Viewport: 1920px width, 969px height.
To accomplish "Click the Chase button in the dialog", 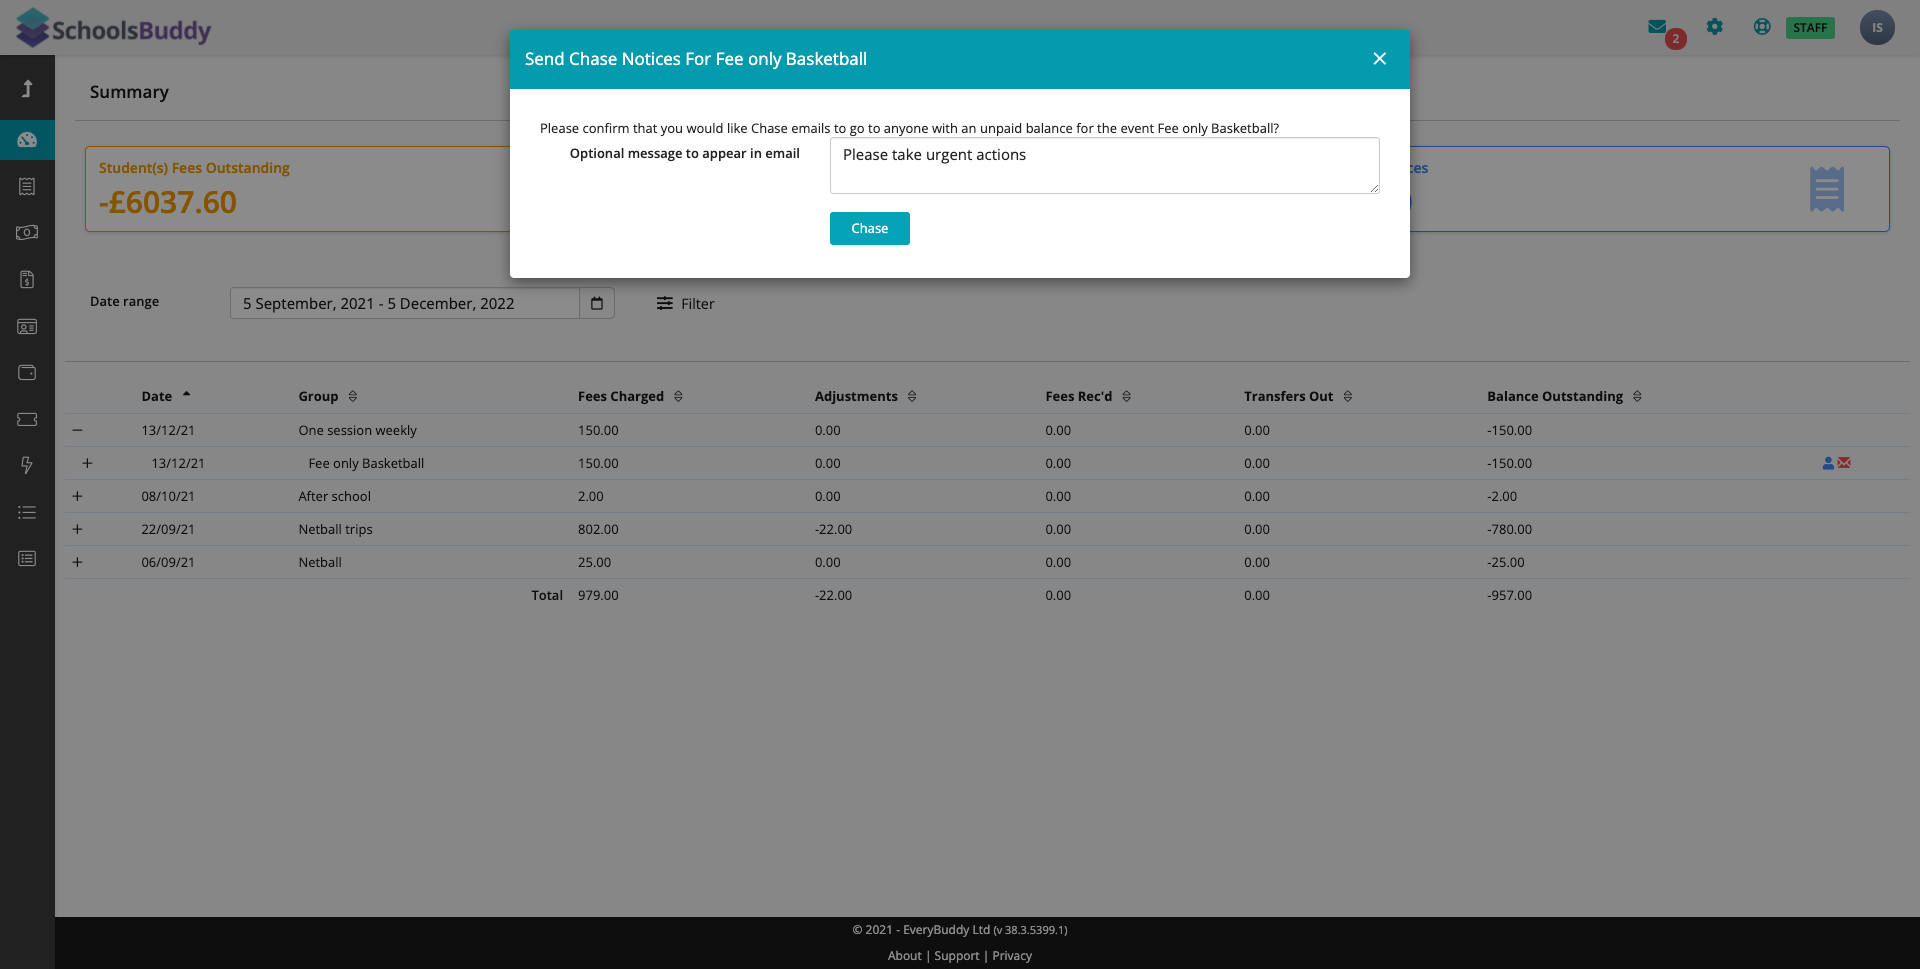I will point(869,229).
